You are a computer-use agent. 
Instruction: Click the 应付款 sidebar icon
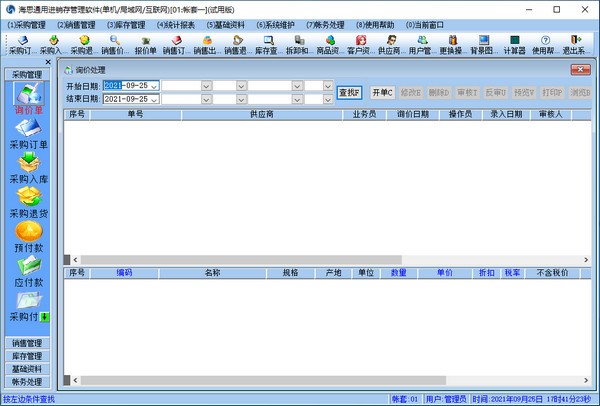pos(28,267)
